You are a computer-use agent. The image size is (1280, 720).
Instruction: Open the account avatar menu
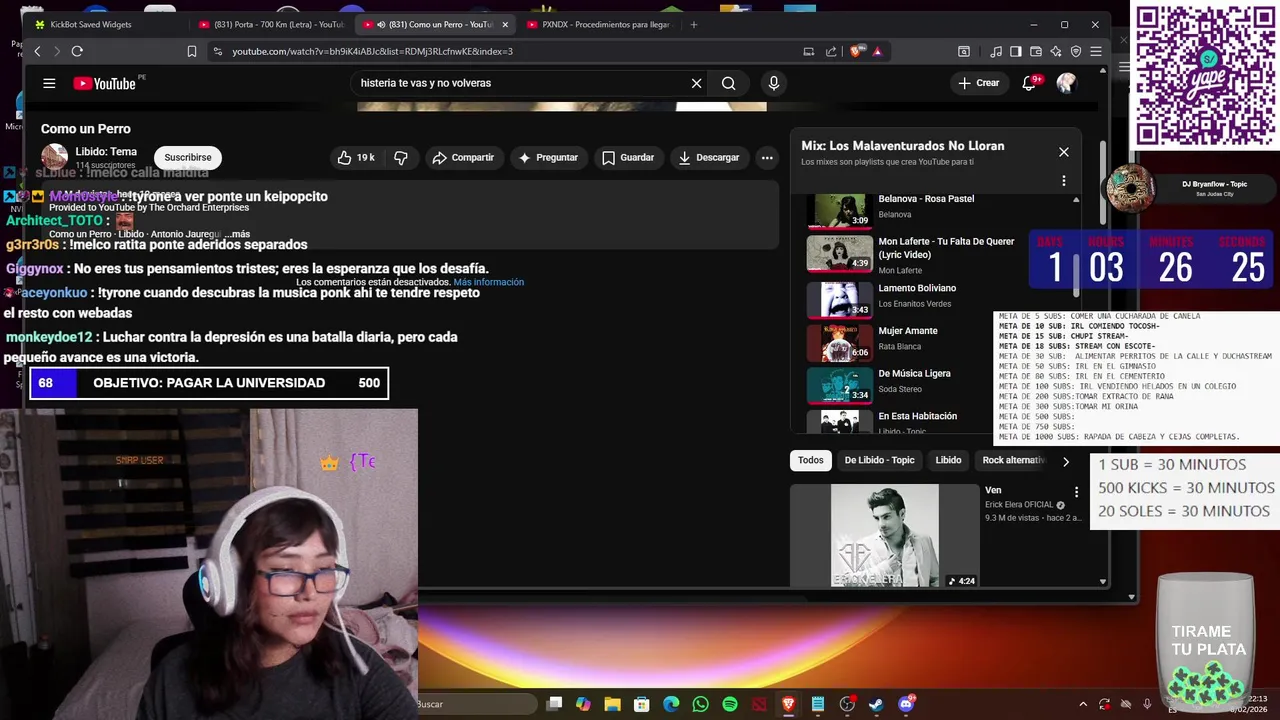point(1066,83)
